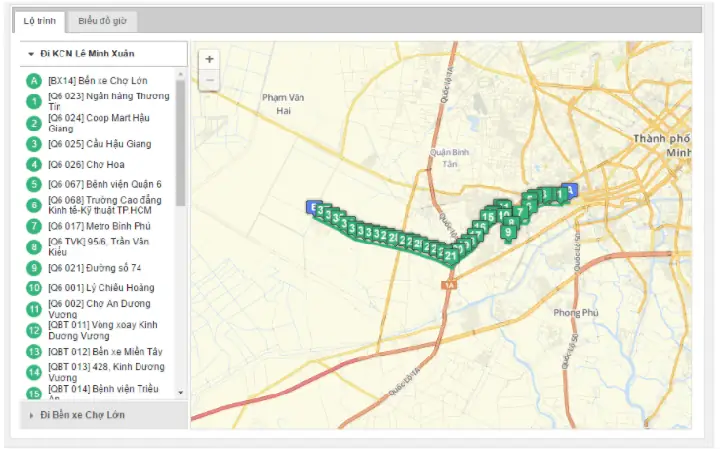Click blue start marker A on map
Screen dimensions: 720x450
coord(570,191)
